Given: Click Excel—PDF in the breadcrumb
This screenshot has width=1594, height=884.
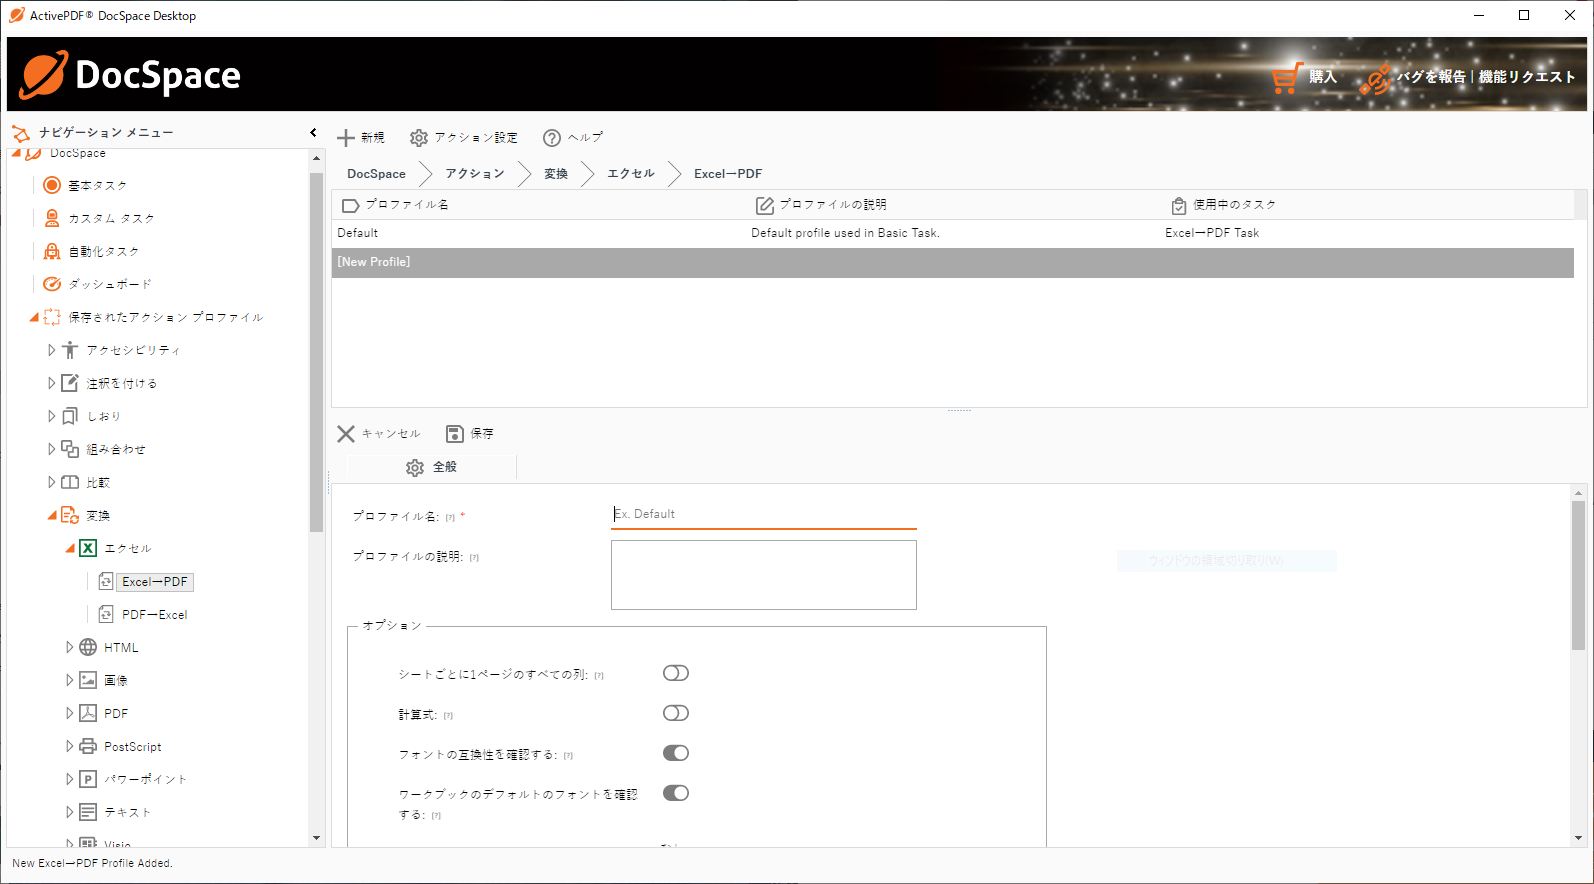Looking at the screenshot, I should click(728, 174).
